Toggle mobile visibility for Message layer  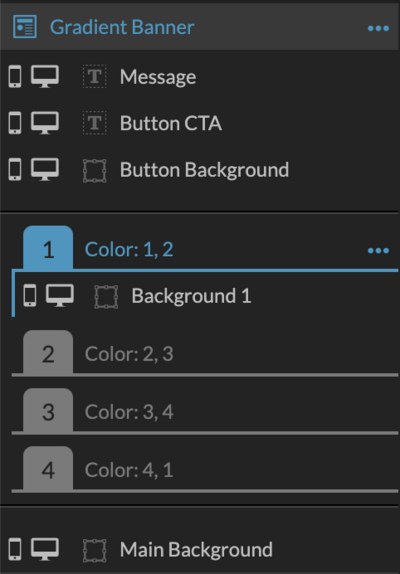pyautogui.click(x=15, y=76)
